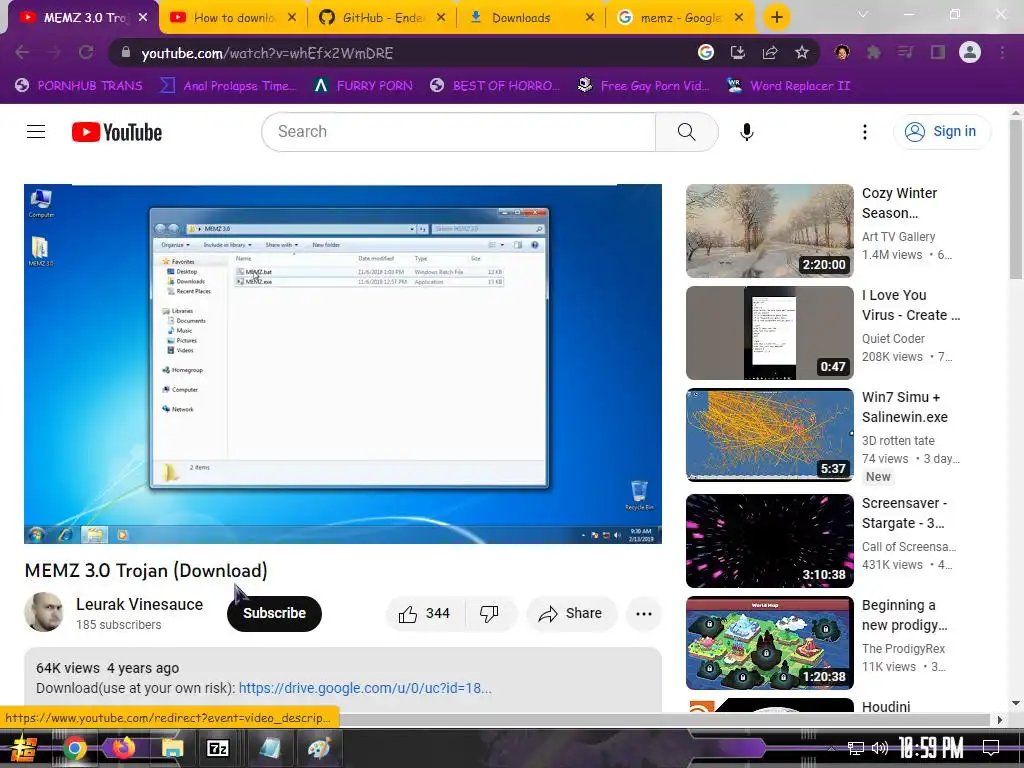
Task: Open the Leurak Vinesauce channel name
Action: pyautogui.click(x=139, y=605)
